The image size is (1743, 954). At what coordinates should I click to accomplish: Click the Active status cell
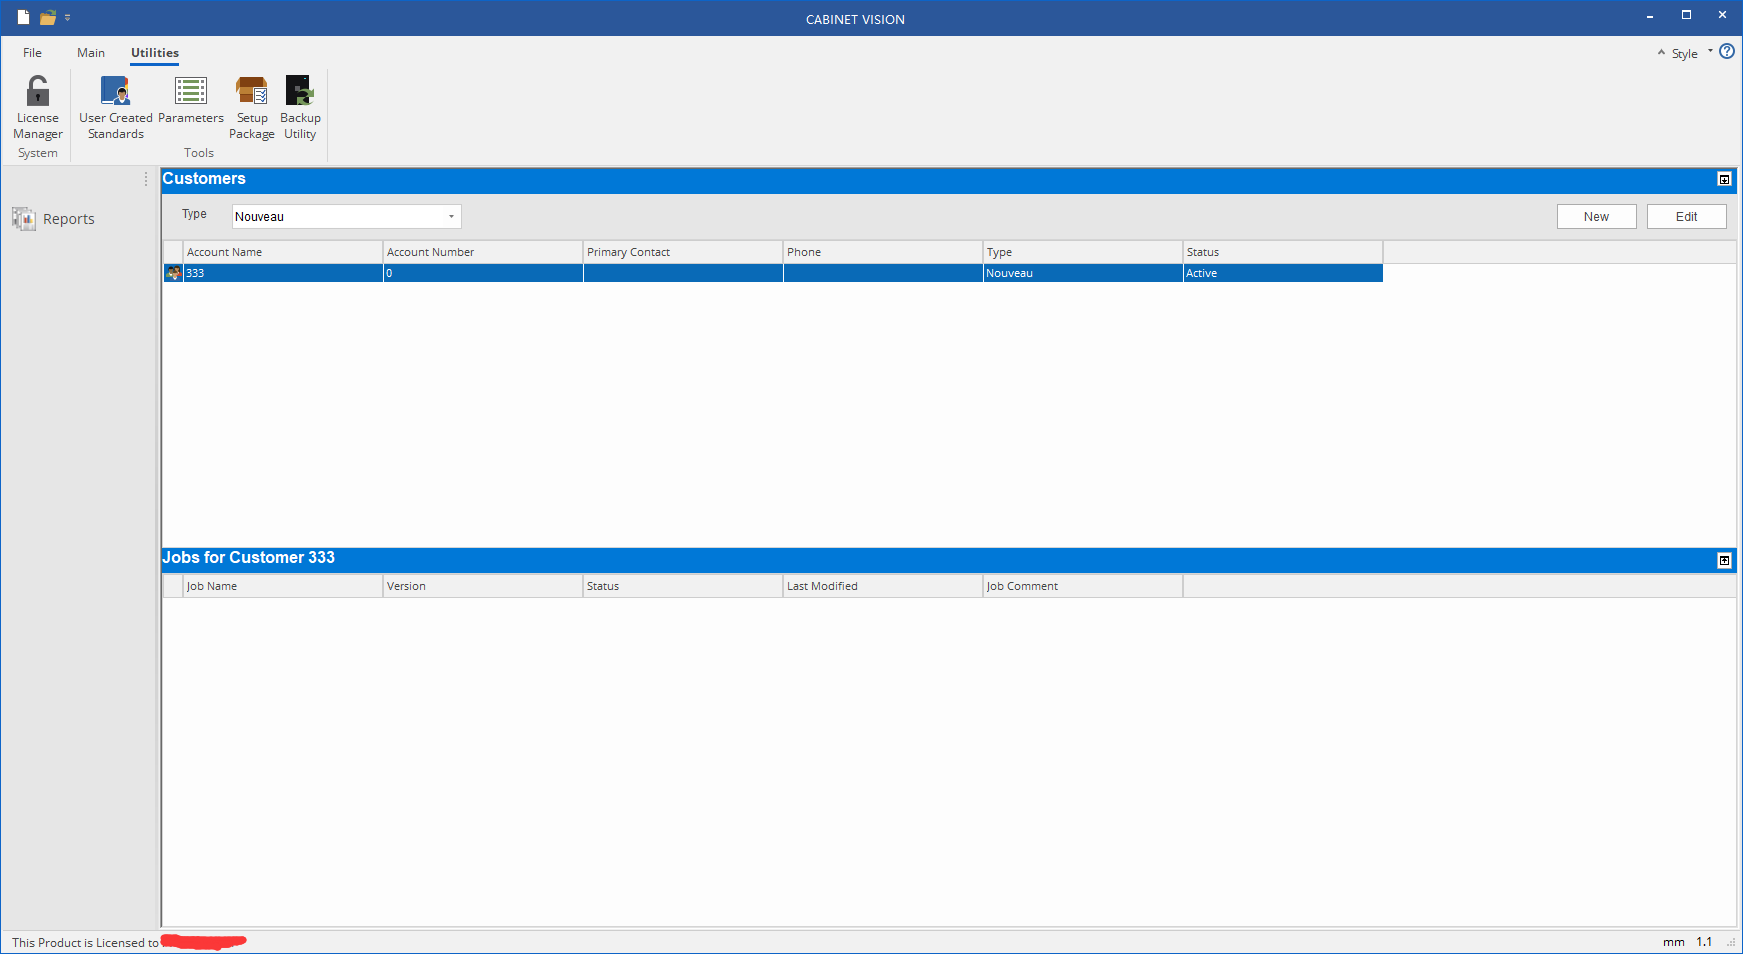click(1283, 273)
